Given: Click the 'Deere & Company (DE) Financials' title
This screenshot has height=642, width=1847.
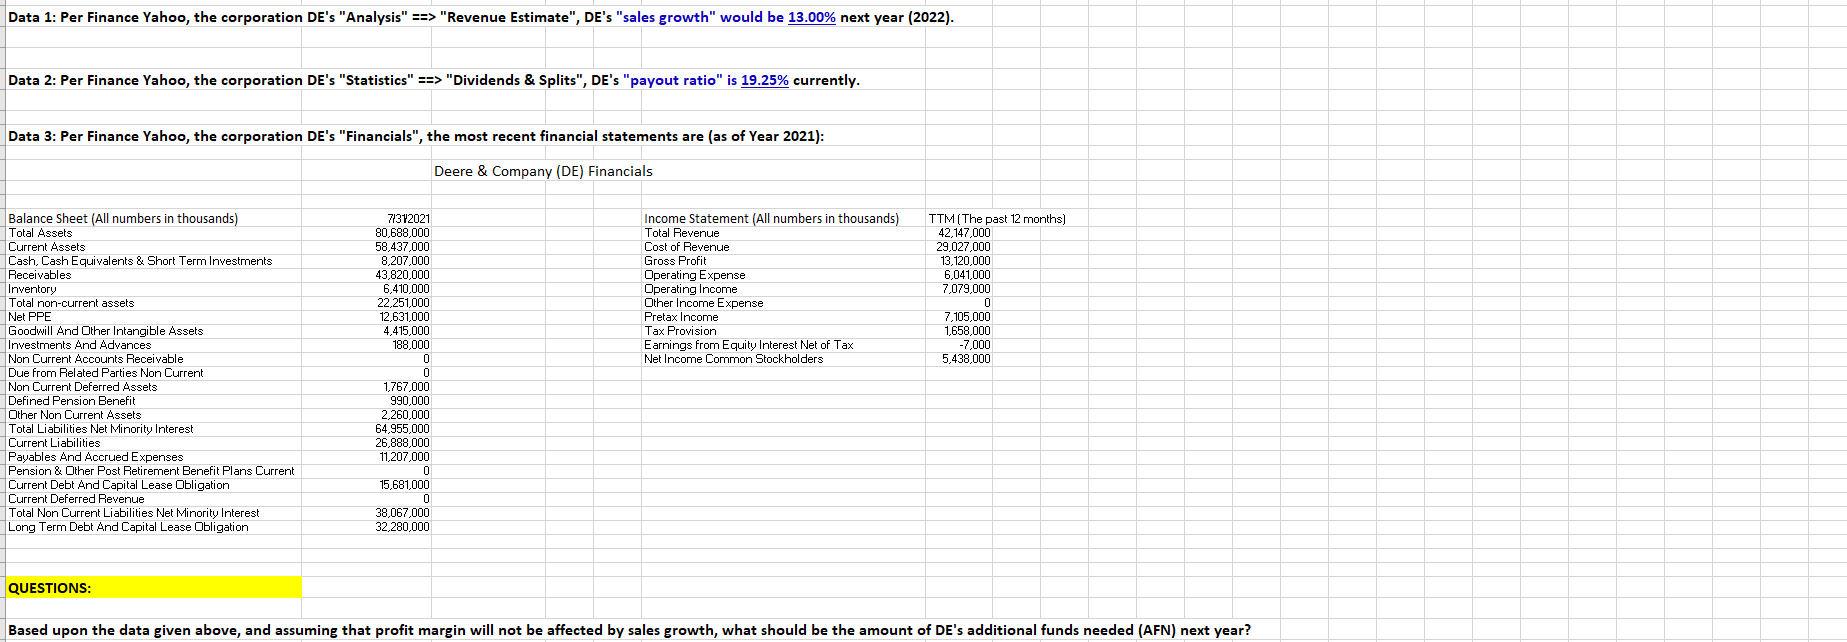Looking at the screenshot, I should click(x=543, y=171).
